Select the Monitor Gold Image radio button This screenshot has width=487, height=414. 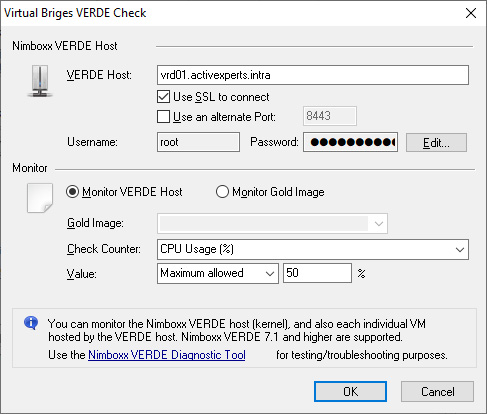[x=222, y=192]
